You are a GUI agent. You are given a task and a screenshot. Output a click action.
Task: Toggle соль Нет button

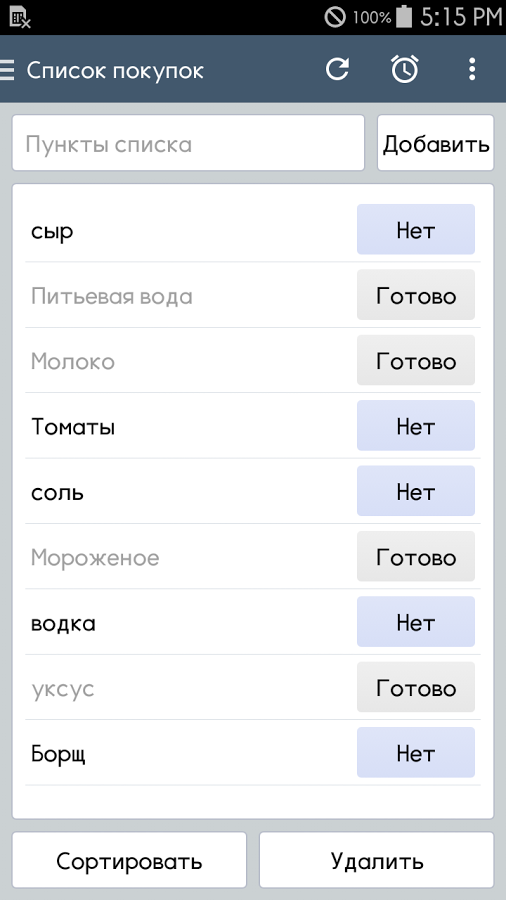click(x=416, y=491)
